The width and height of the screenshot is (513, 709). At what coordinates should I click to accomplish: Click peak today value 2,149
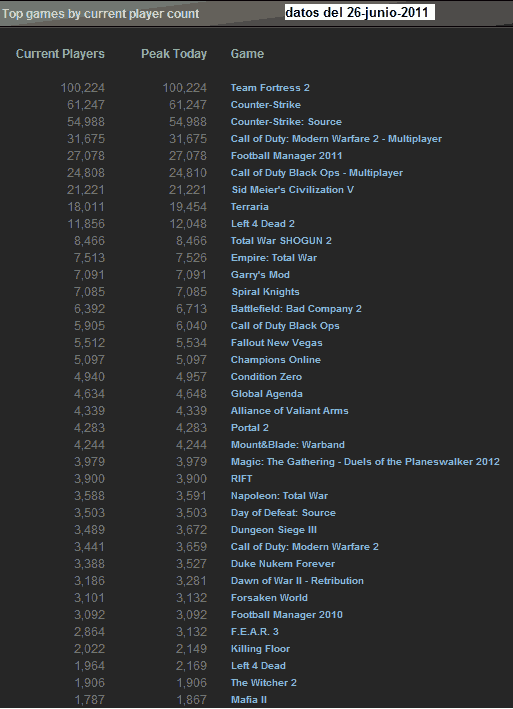[x=192, y=649]
